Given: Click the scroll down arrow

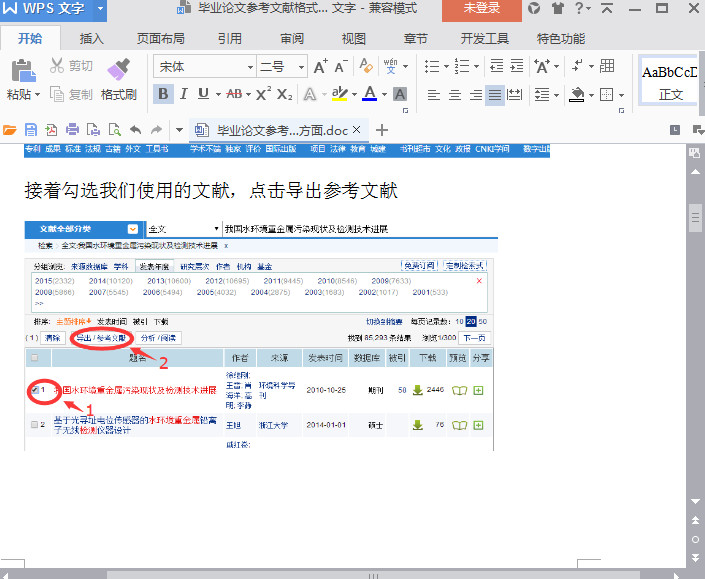Looking at the screenshot, I should click(695, 501).
